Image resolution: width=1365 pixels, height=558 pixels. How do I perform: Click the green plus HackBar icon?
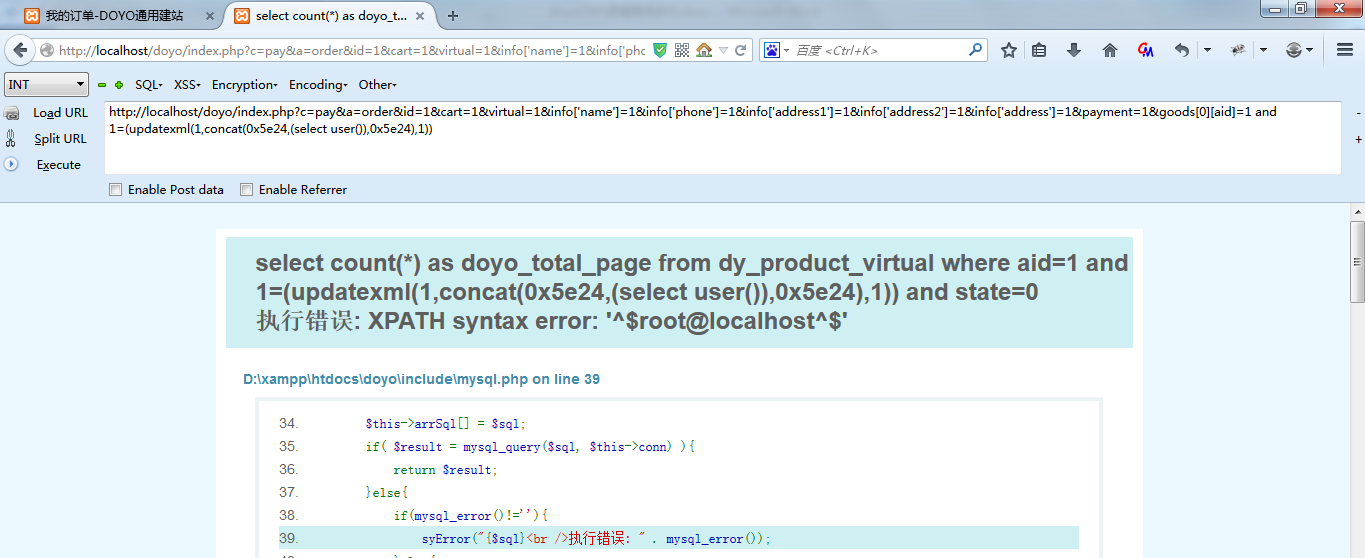(119, 85)
